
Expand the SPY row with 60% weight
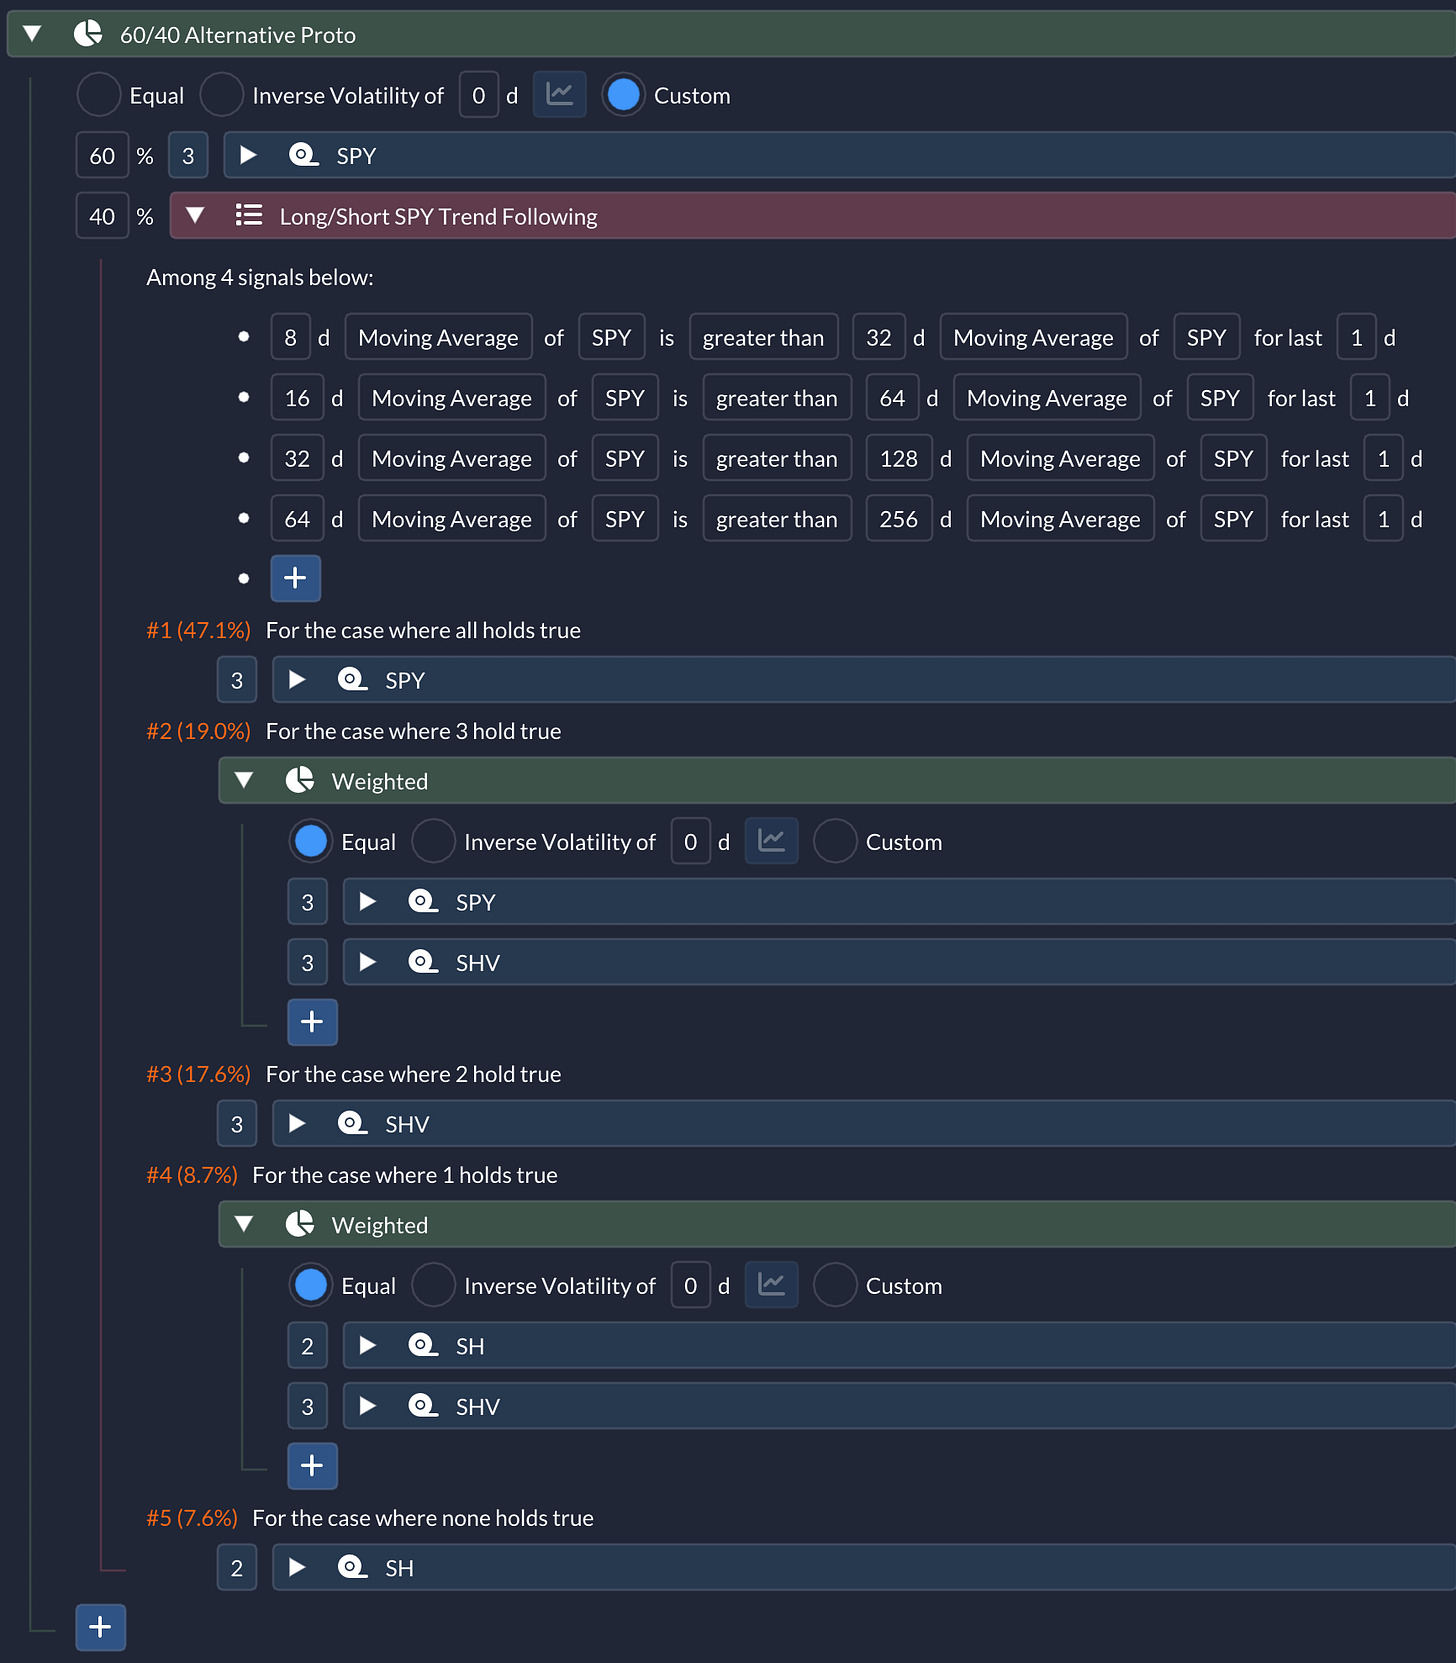[x=249, y=155]
